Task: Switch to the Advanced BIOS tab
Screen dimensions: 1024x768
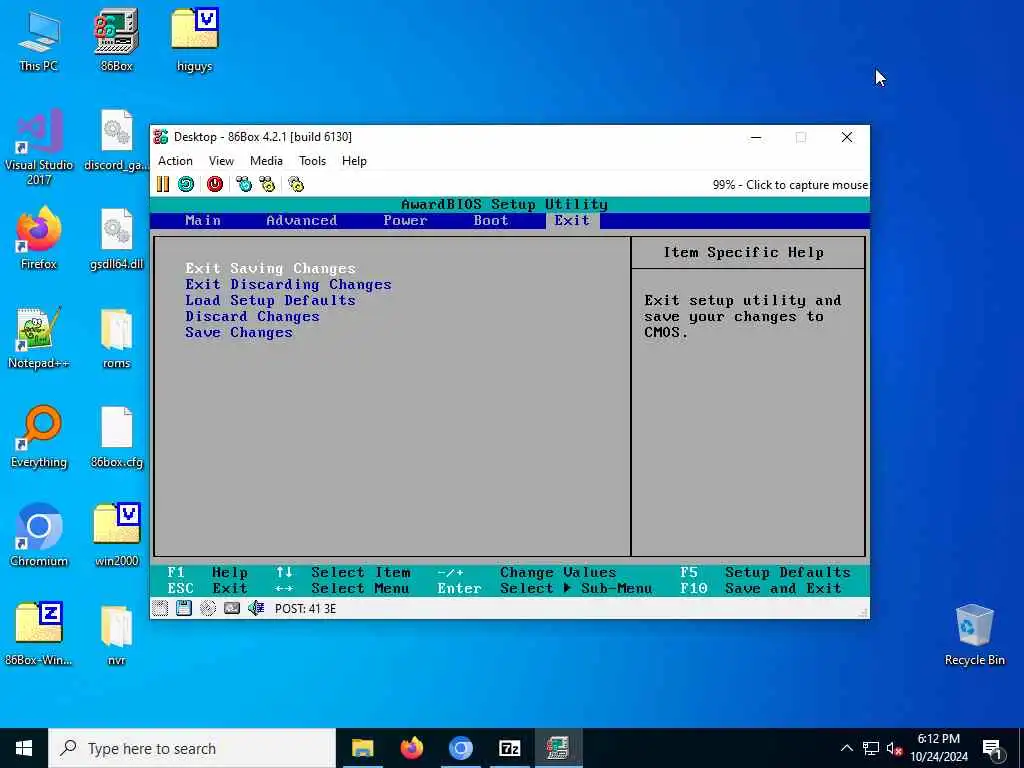Action: (x=302, y=221)
